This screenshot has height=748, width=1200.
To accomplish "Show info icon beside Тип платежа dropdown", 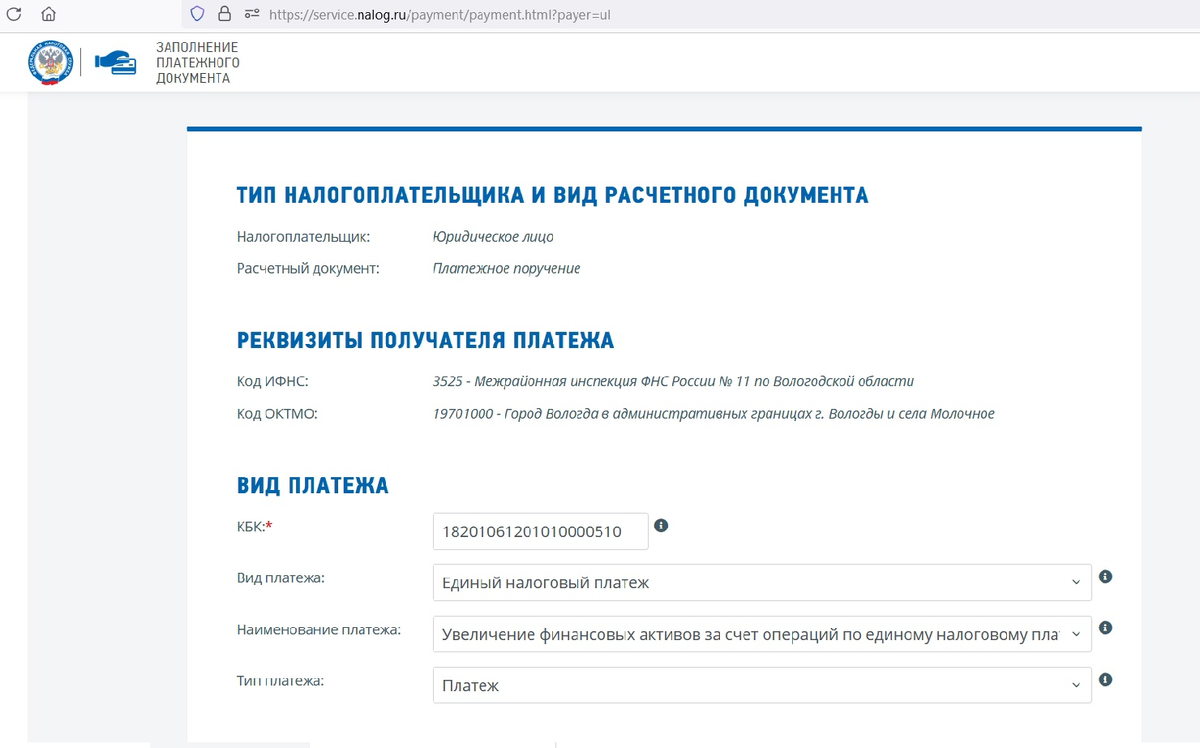I will tap(1105, 679).
